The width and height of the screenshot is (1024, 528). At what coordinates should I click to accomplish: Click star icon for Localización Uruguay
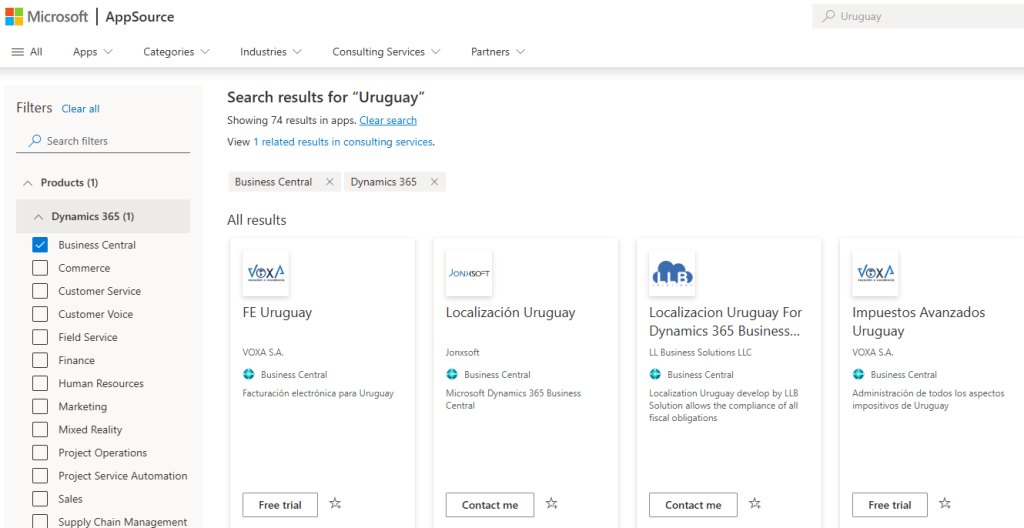pyautogui.click(x=551, y=504)
